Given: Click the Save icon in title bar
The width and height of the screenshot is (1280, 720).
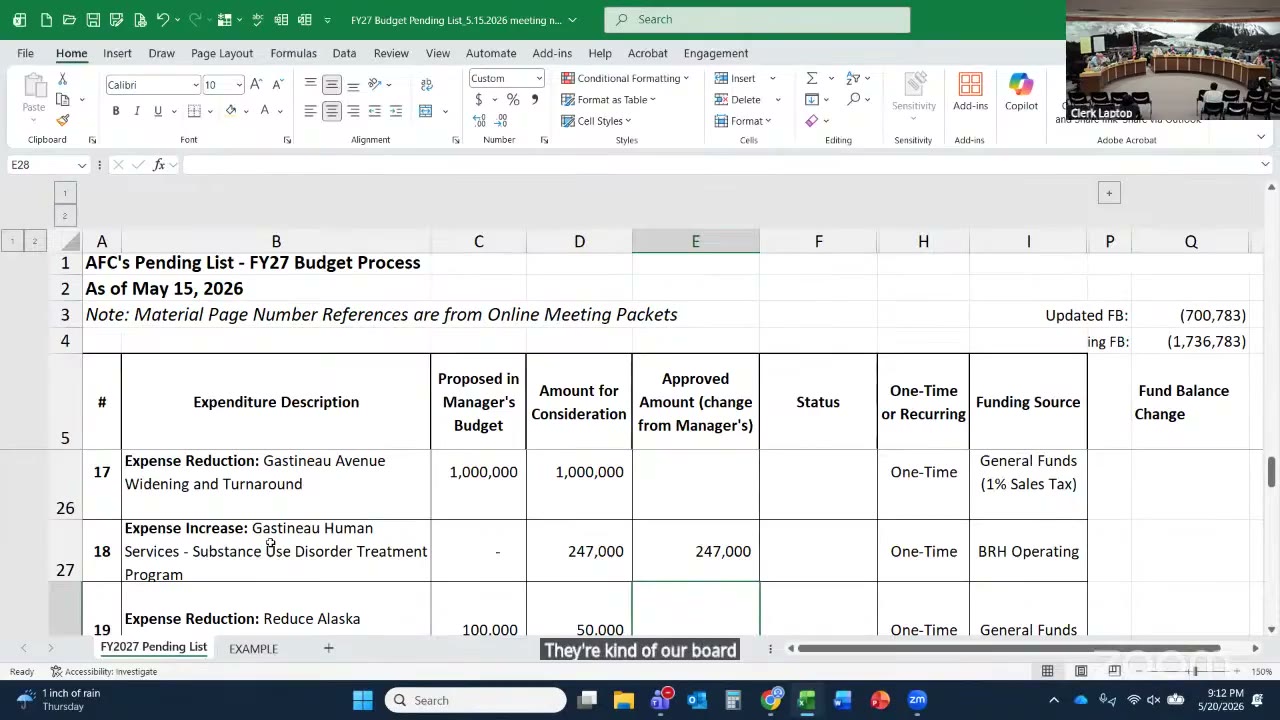Looking at the screenshot, I should coord(93,20).
